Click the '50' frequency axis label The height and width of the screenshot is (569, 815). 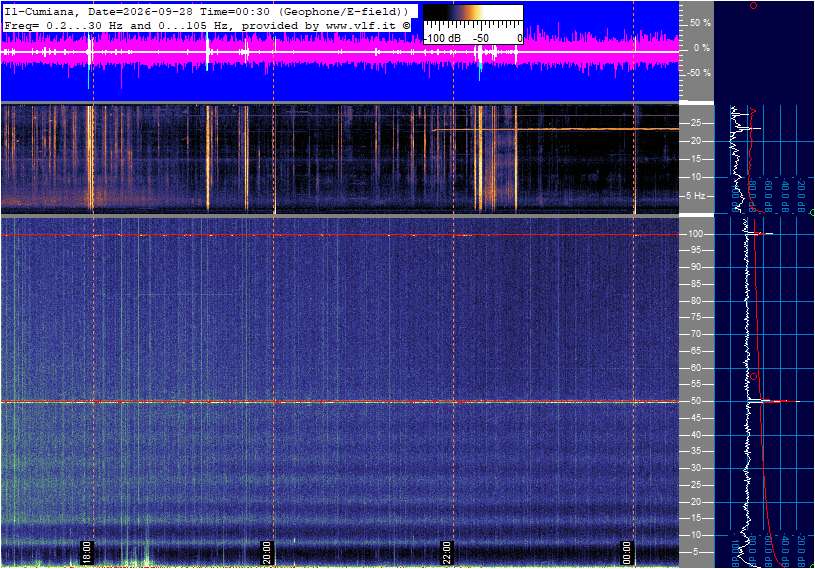click(695, 401)
